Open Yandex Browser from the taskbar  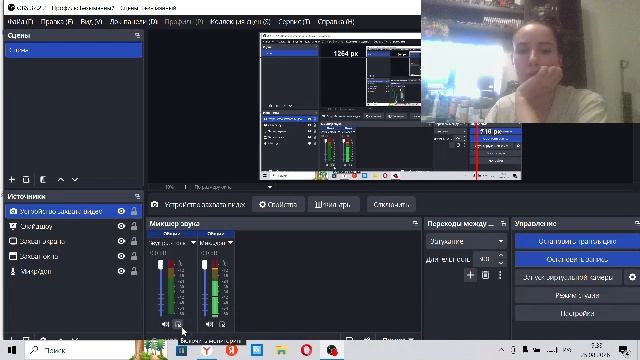pyautogui.click(x=207, y=350)
